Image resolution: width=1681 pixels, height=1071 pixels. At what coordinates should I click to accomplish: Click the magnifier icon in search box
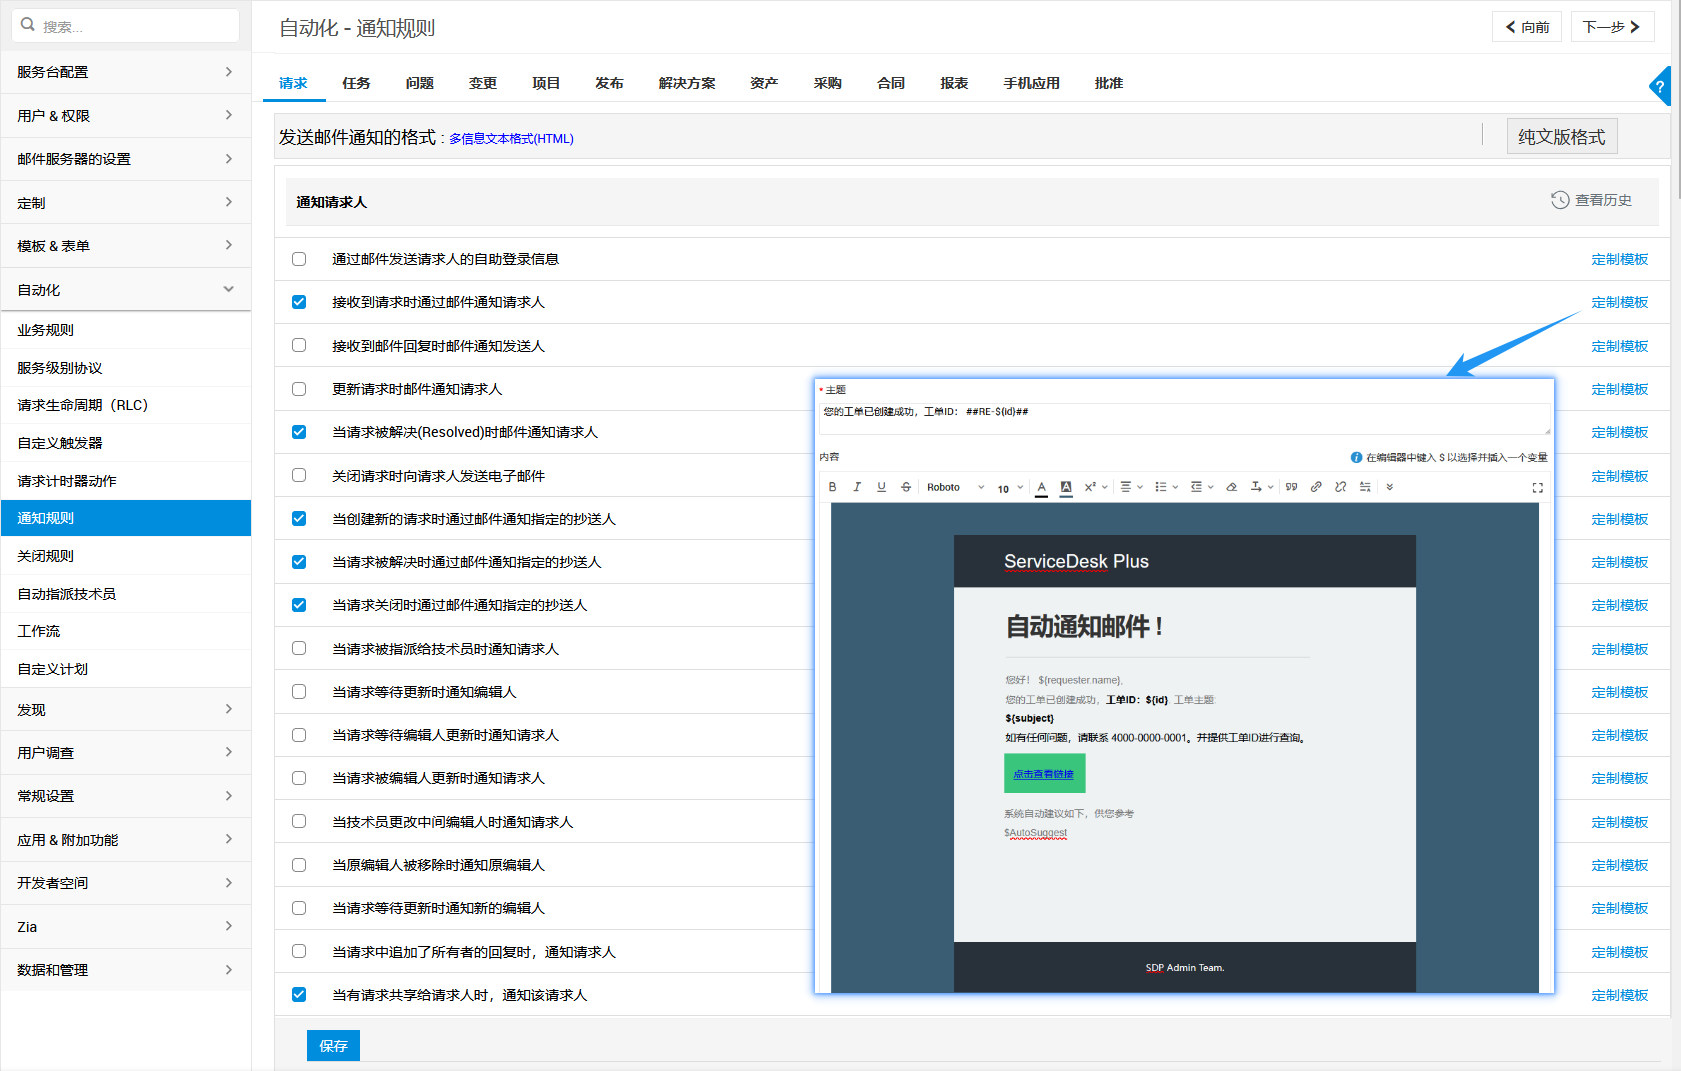(28, 25)
